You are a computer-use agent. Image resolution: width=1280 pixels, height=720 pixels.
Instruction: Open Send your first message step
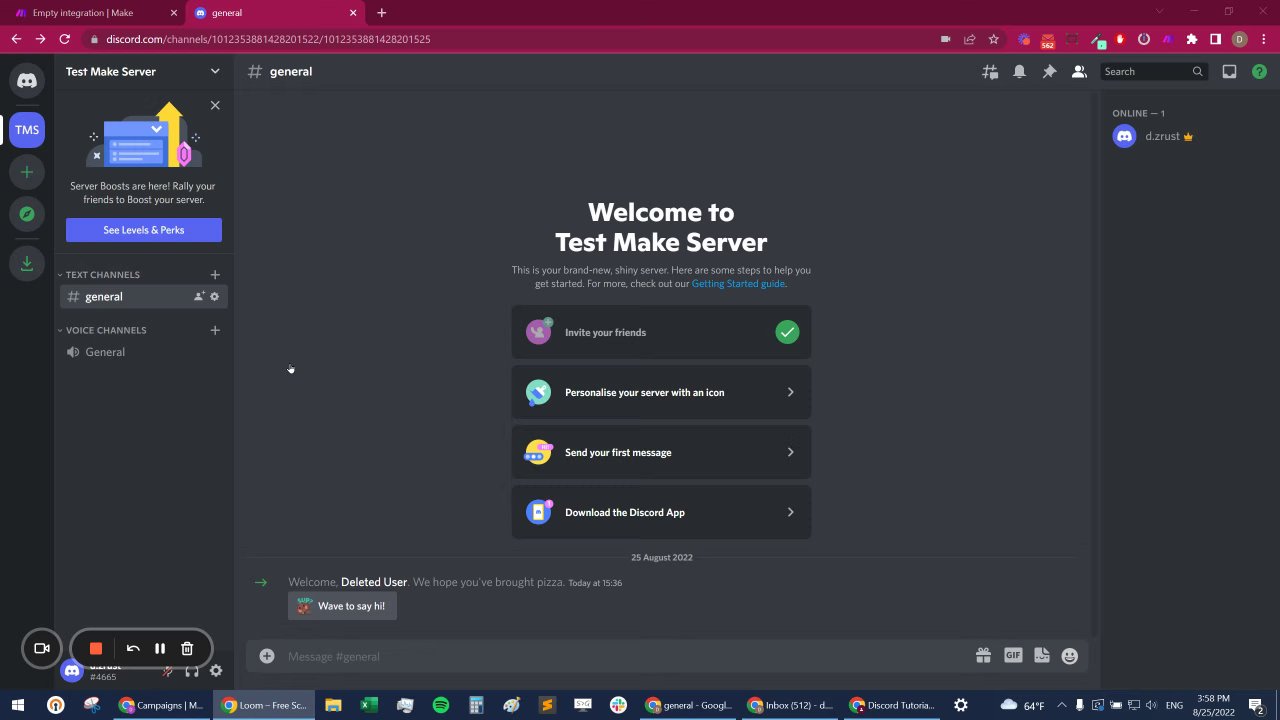click(x=661, y=452)
